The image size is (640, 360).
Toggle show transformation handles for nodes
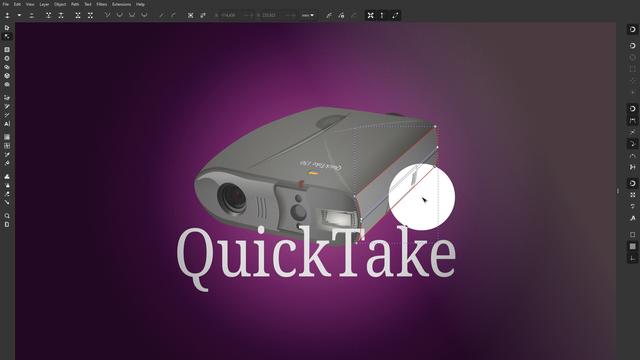371,15
